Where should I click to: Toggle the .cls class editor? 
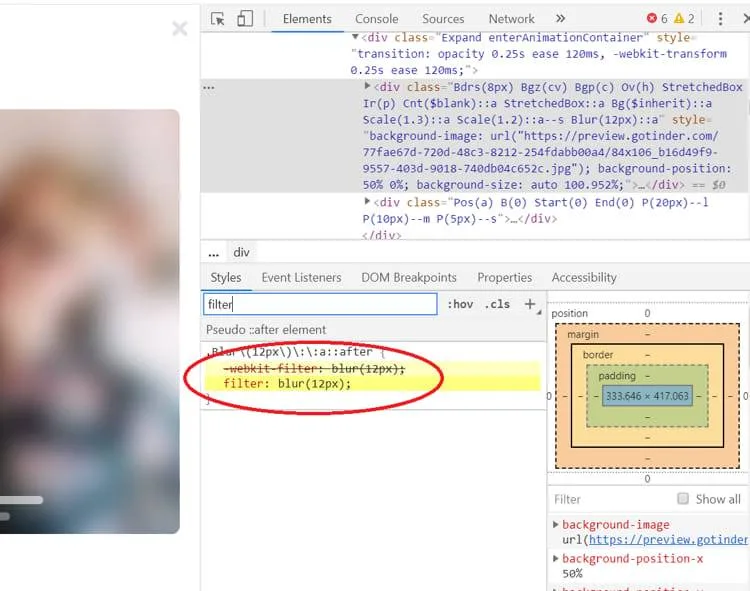[x=497, y=304]
